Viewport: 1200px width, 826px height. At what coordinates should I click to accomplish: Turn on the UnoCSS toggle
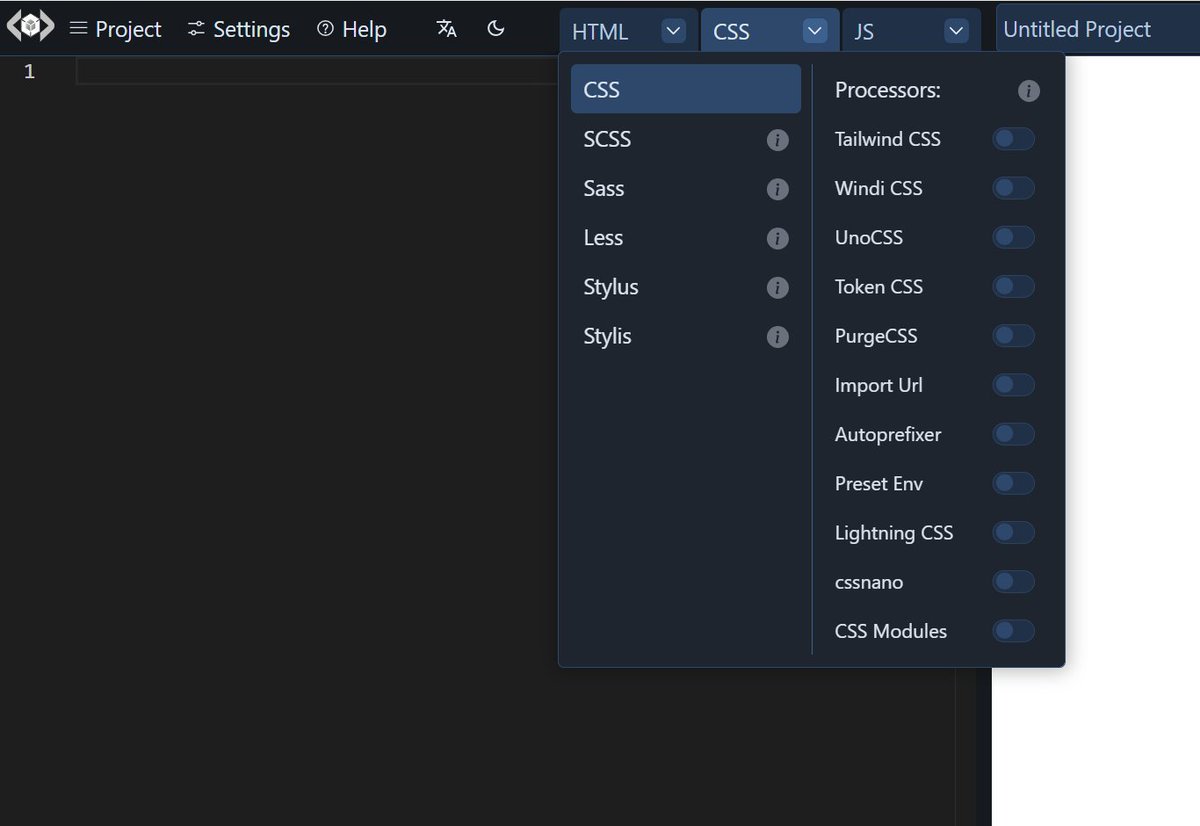pos(1013,237)
